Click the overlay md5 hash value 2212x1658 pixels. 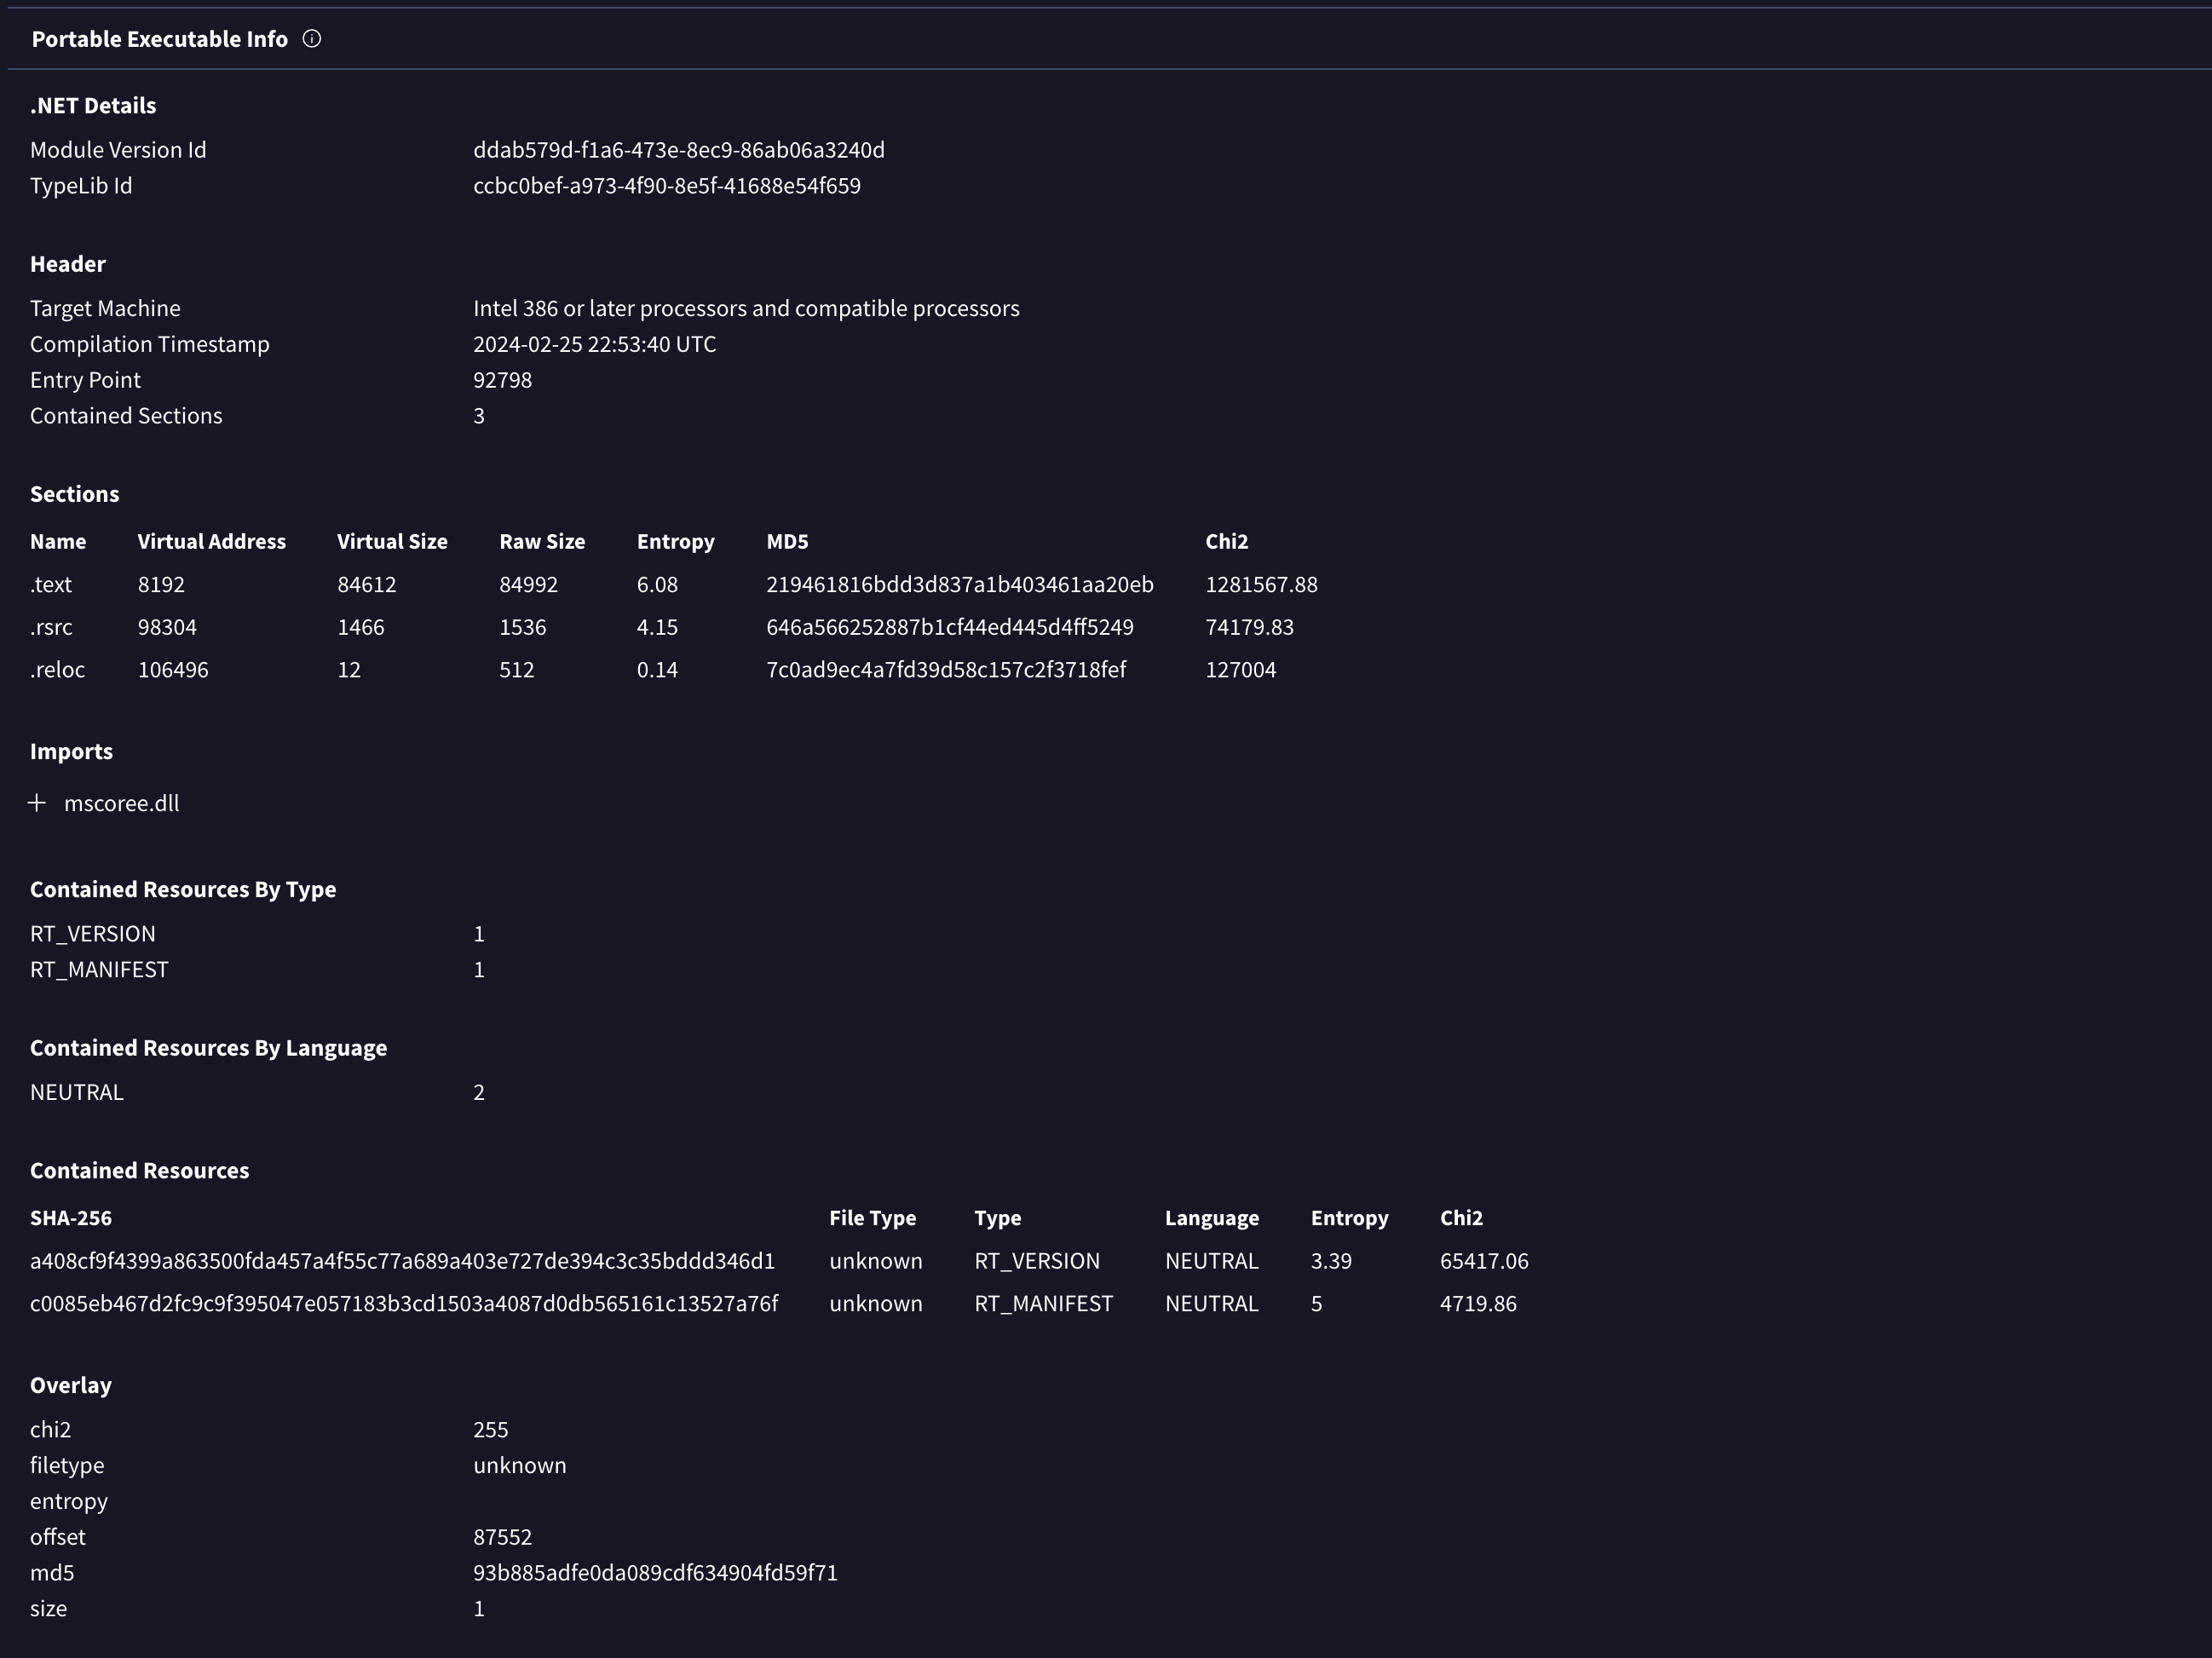tap(655, 1573)
